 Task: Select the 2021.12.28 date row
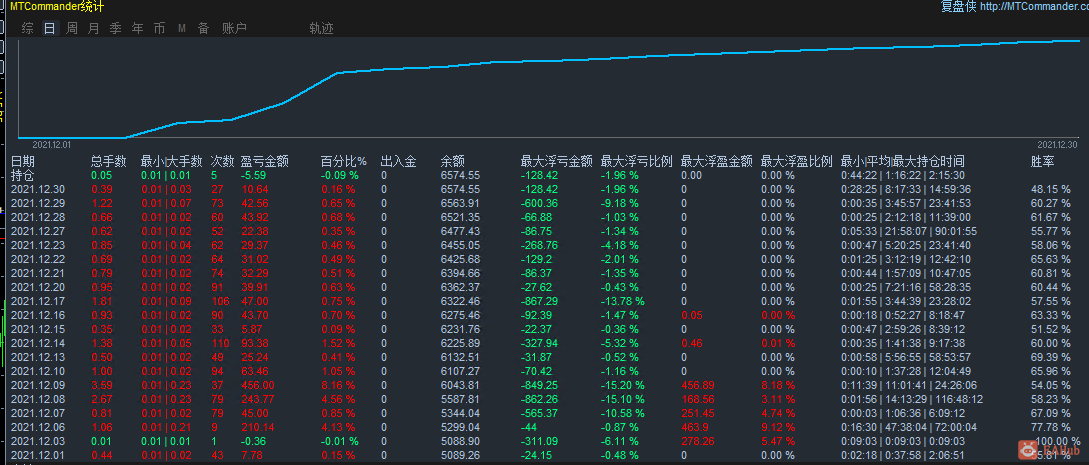point(38,217)
